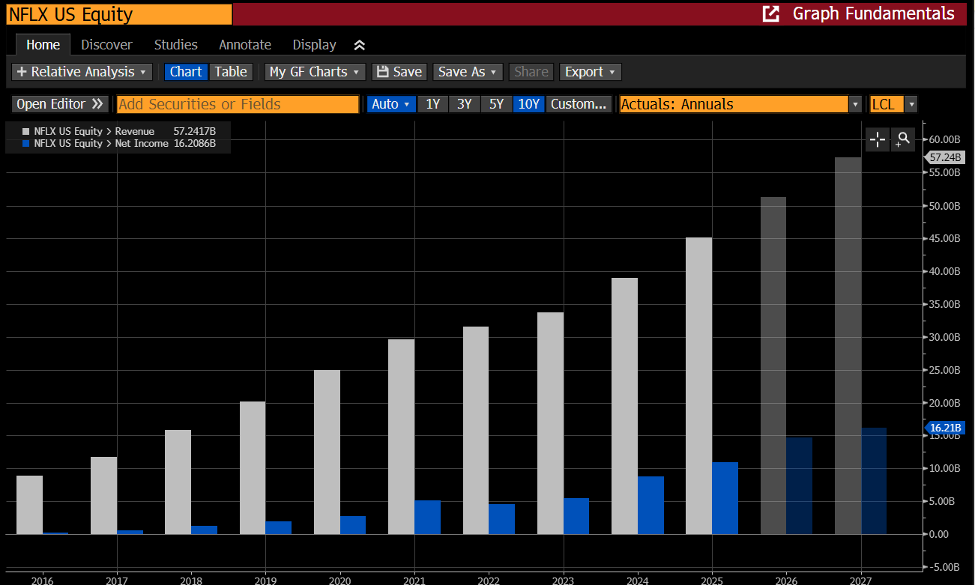Viewport: 977px width, 585px height.
Task: Collapse the ribbon with the double chevron
Action: pos(360,45)
